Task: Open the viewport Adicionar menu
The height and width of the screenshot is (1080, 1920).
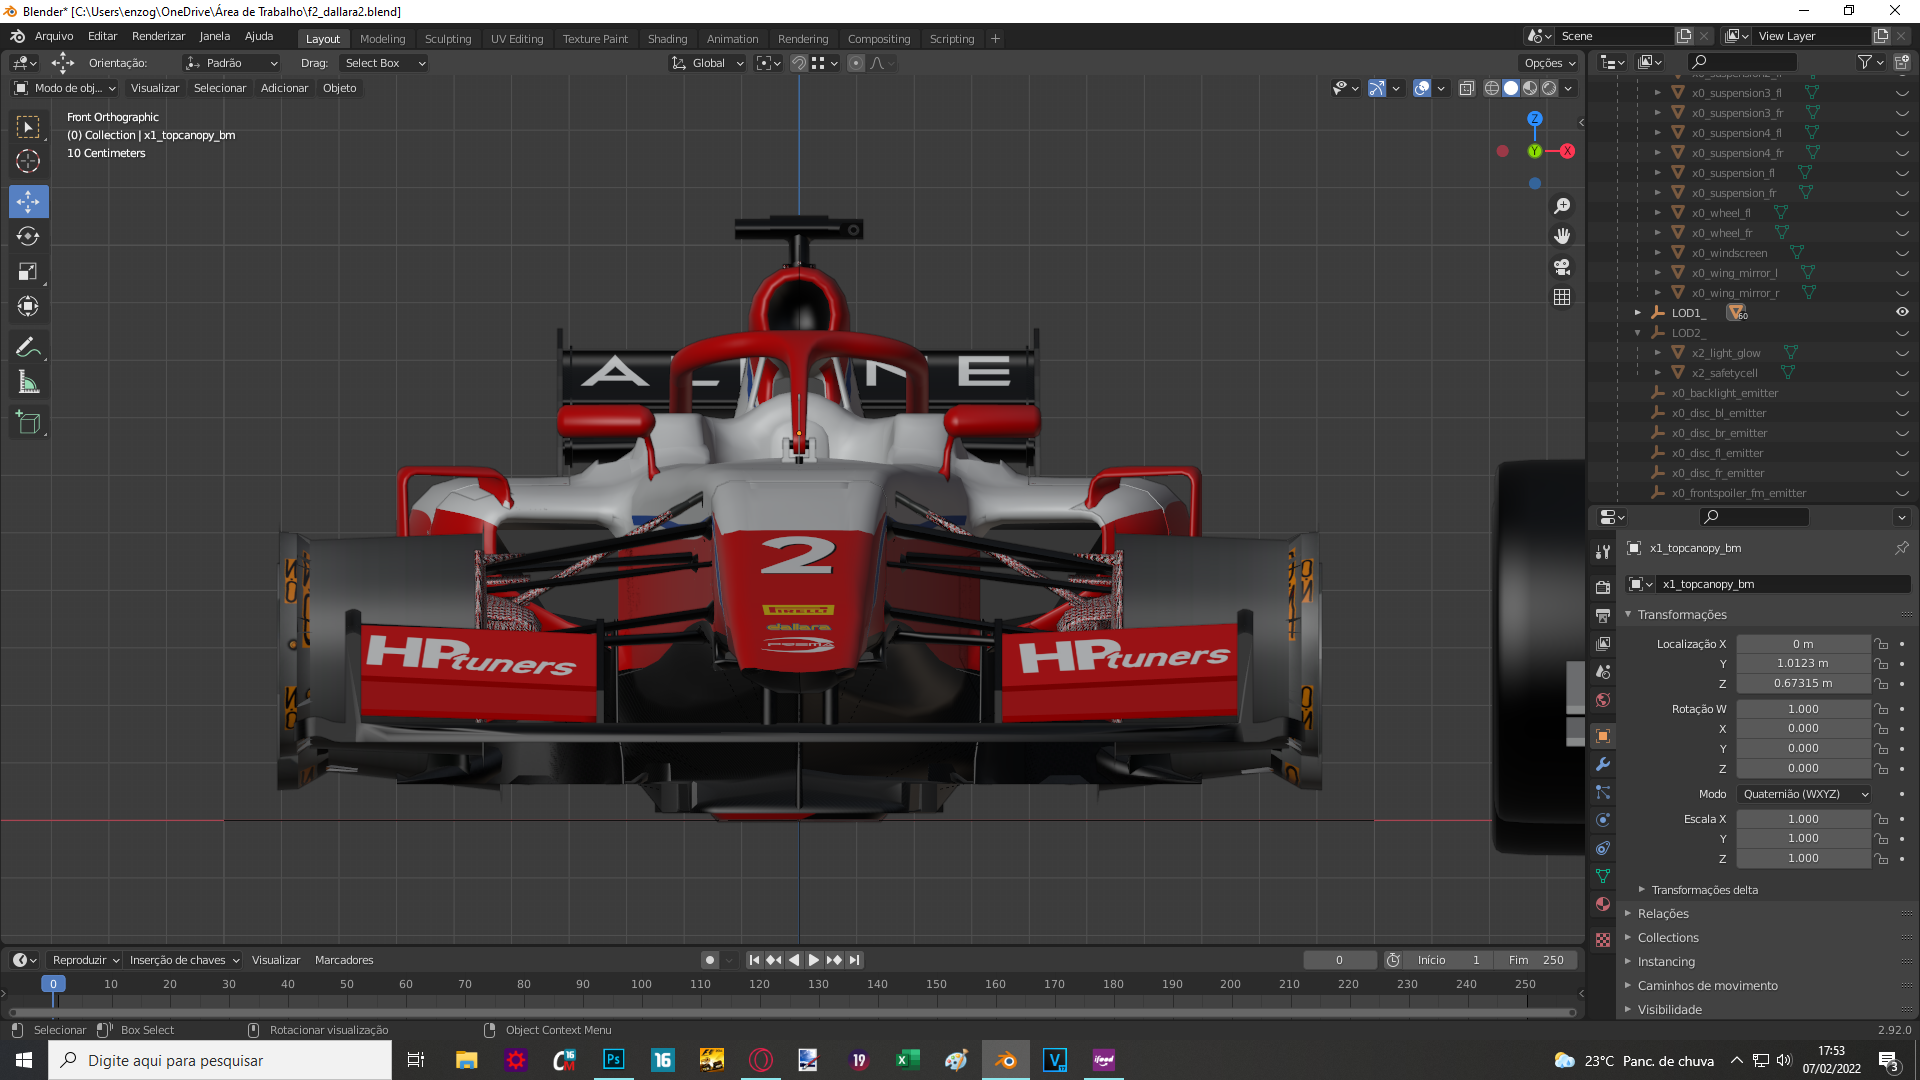Action: click(x=284, y=88)
